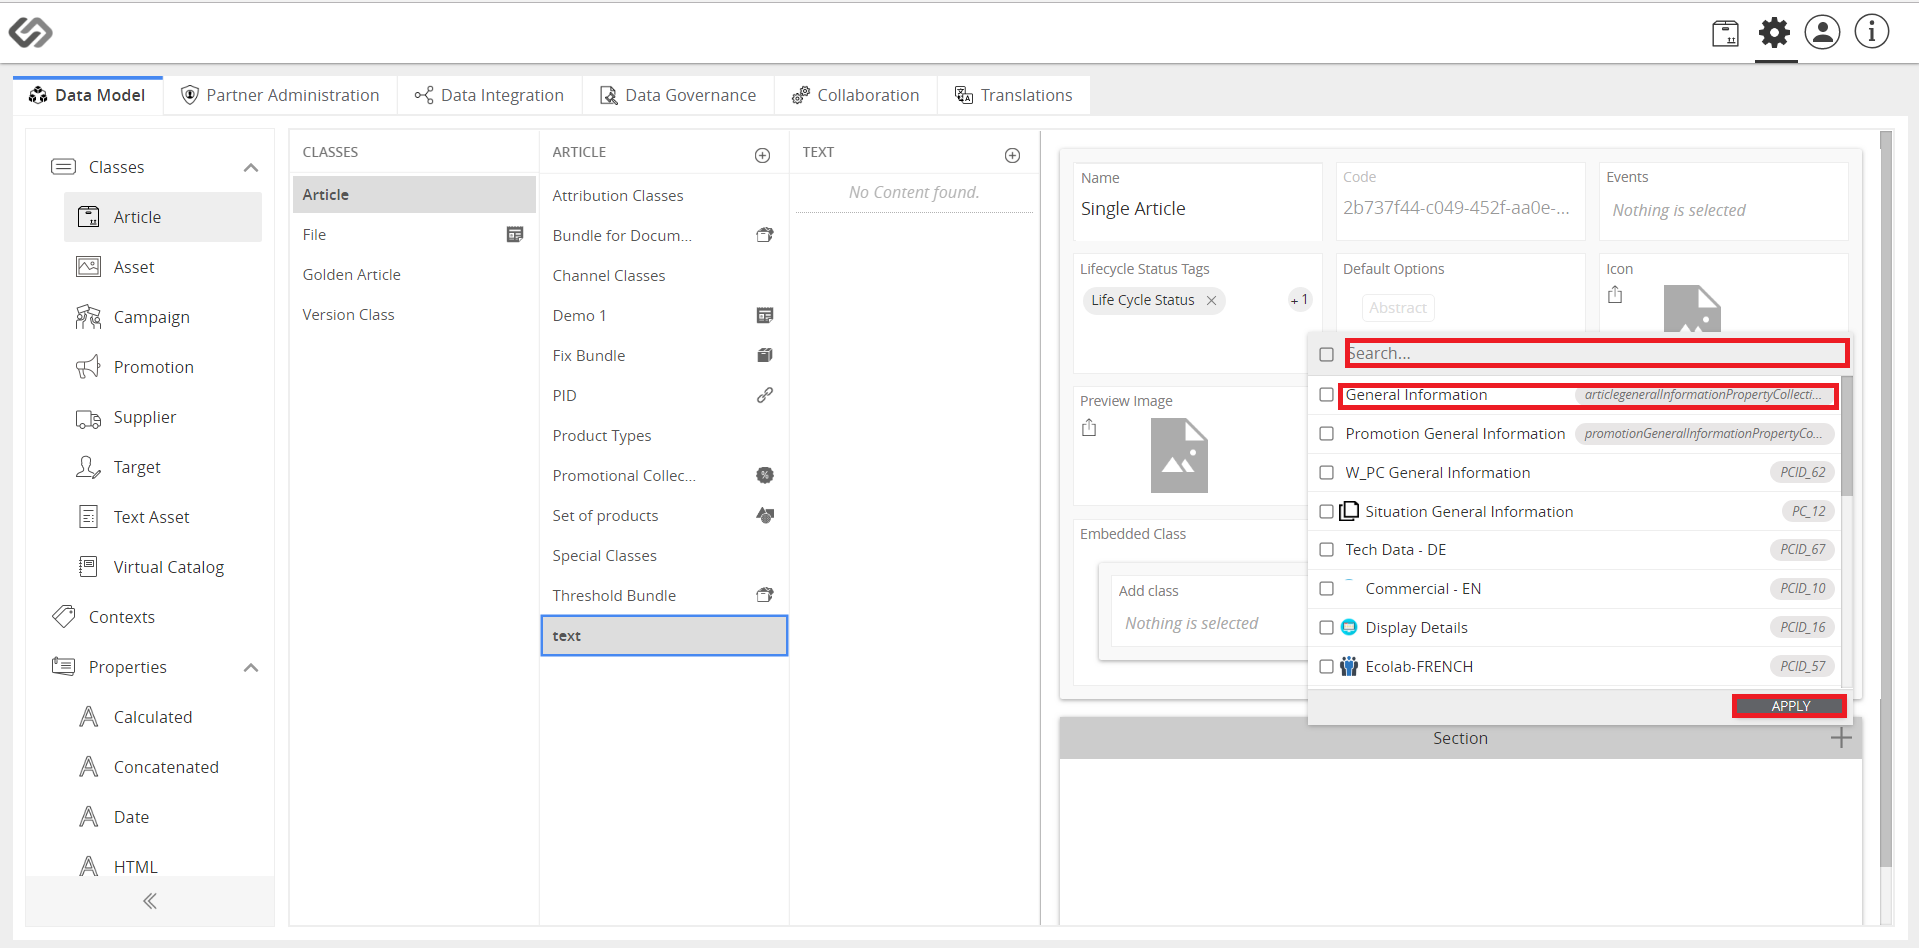Switch to the Data Model tab

pos(88,95)
